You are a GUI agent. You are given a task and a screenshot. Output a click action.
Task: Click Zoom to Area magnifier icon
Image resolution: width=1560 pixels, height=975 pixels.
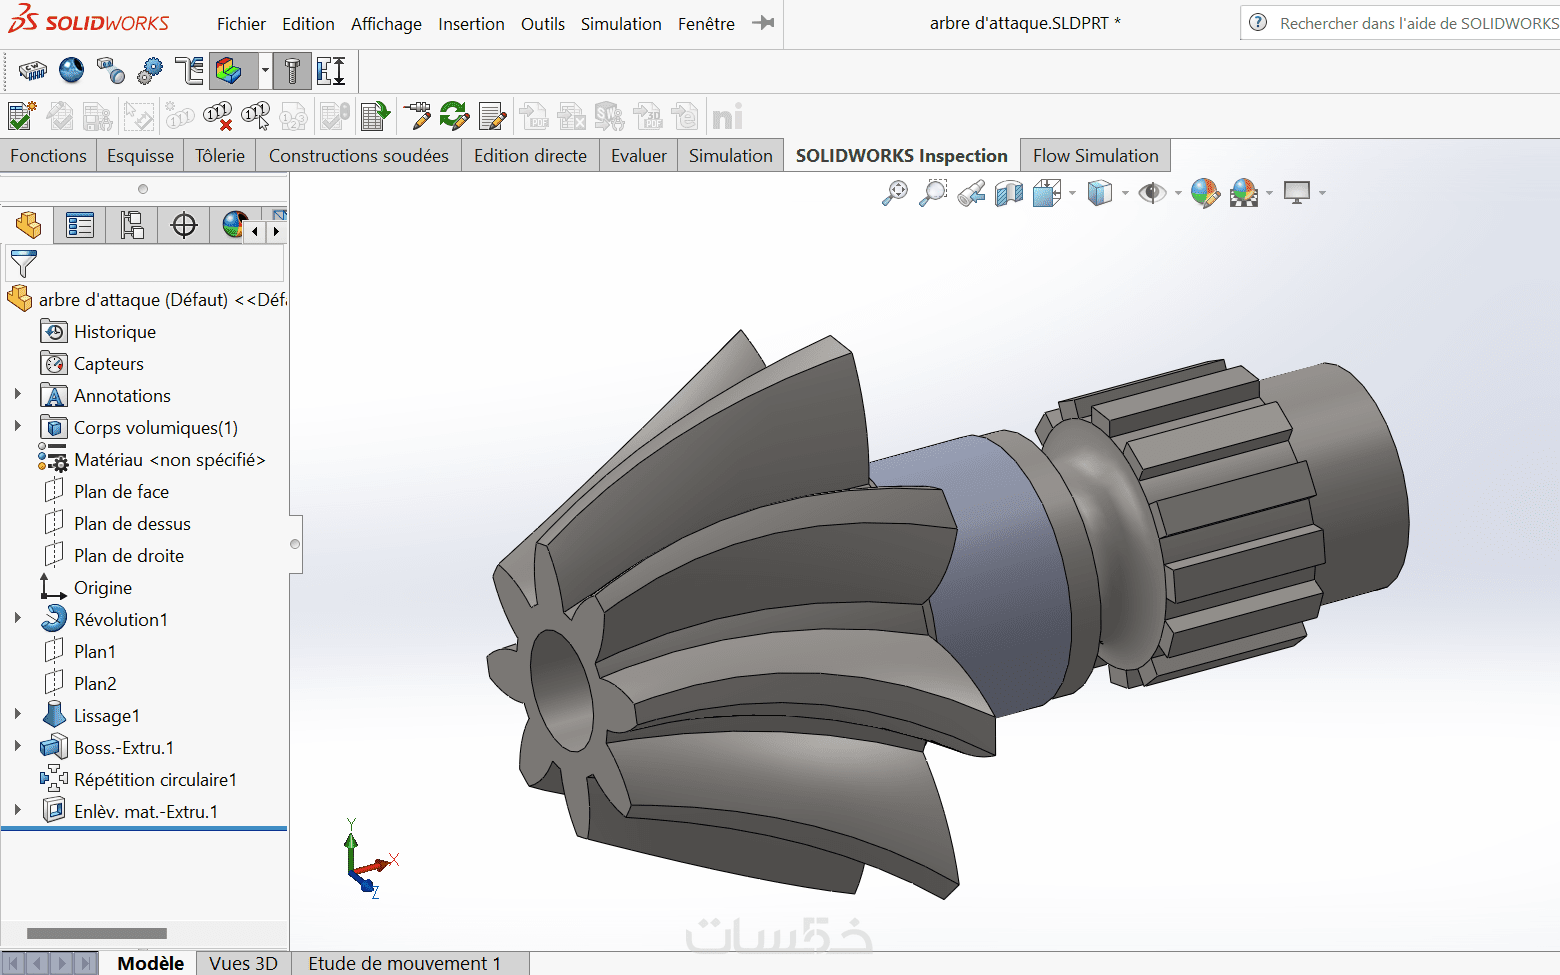[x=933, y=193]
